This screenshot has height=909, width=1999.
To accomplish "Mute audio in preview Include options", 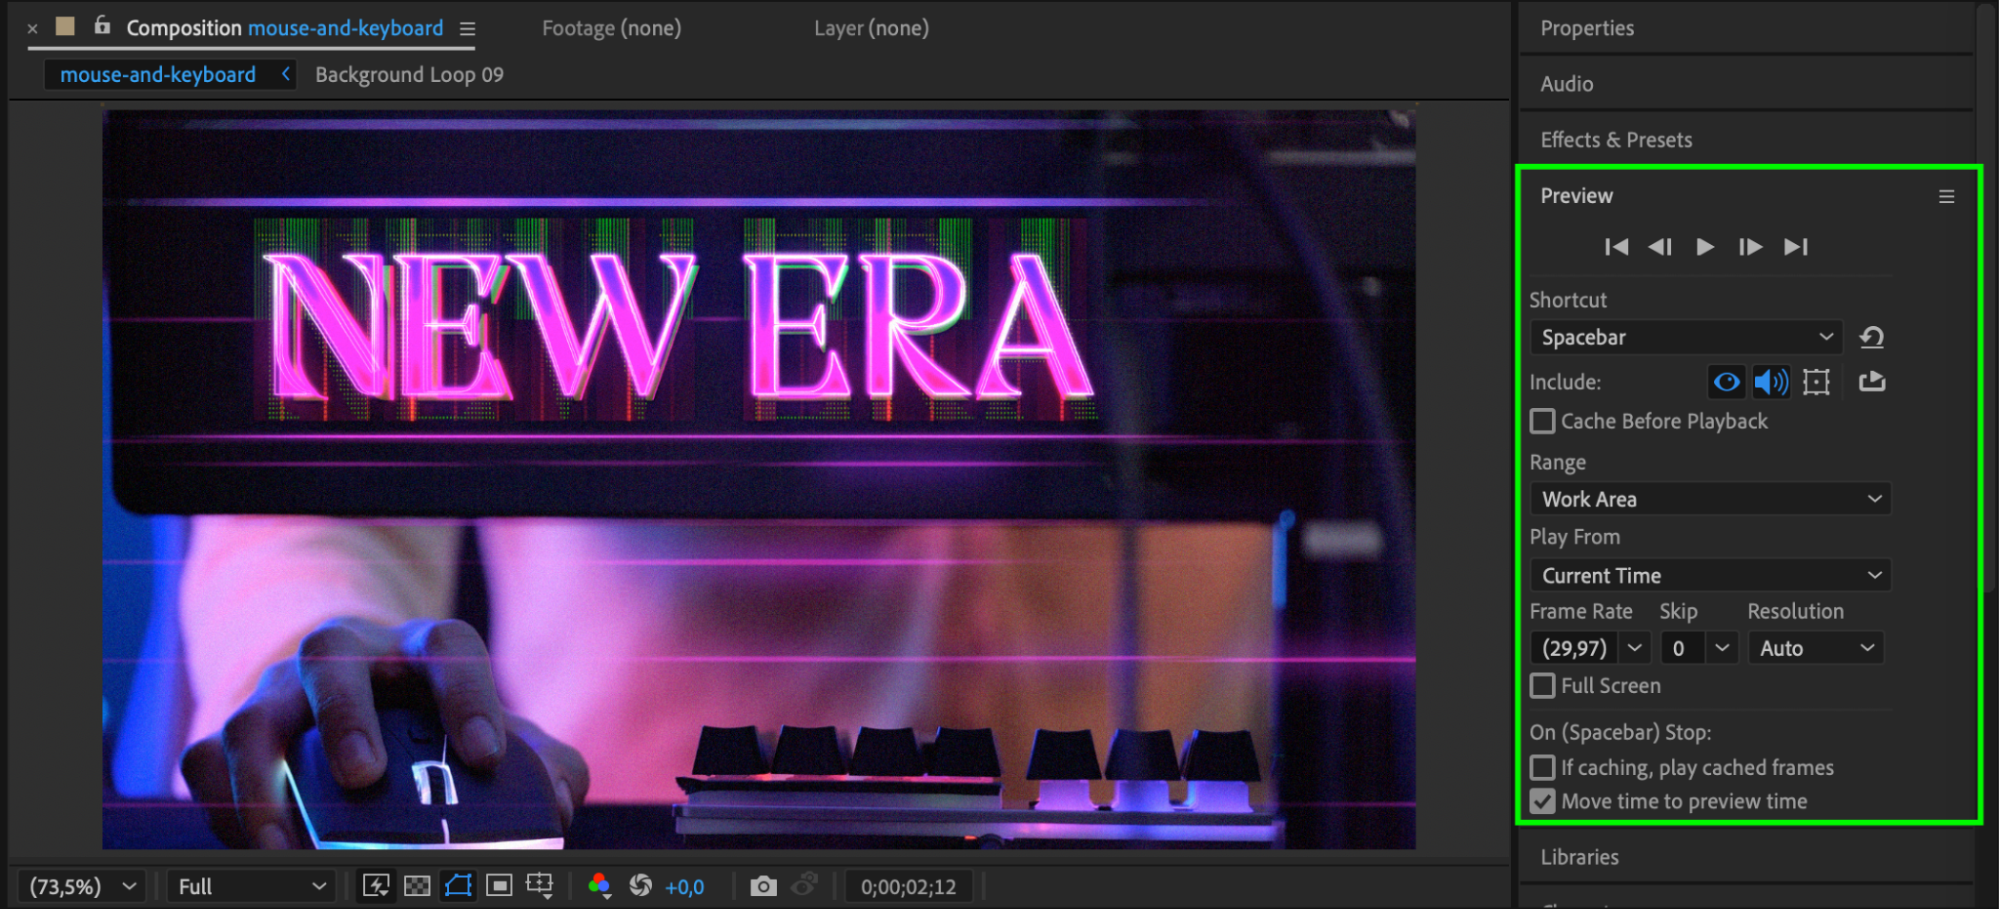I will point(1771,382).
